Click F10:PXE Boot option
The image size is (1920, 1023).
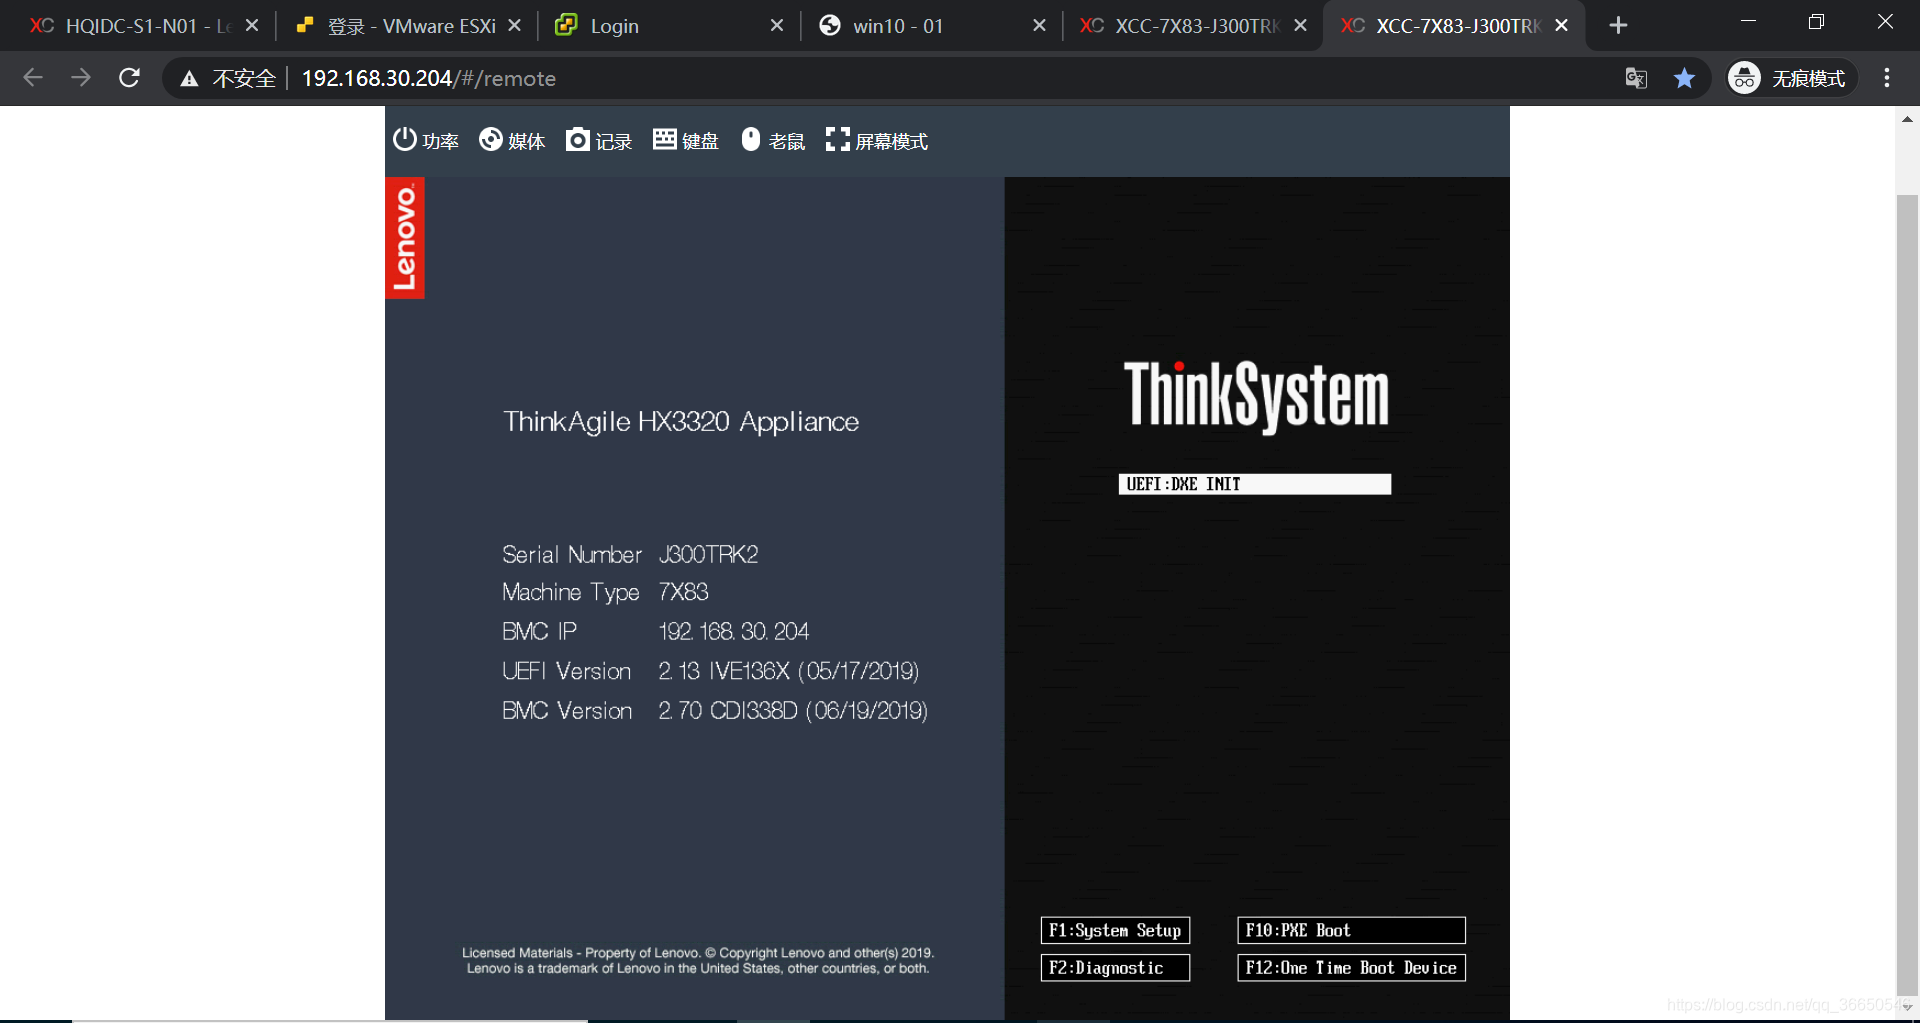pyautogui.click(x=1351, y=930)
